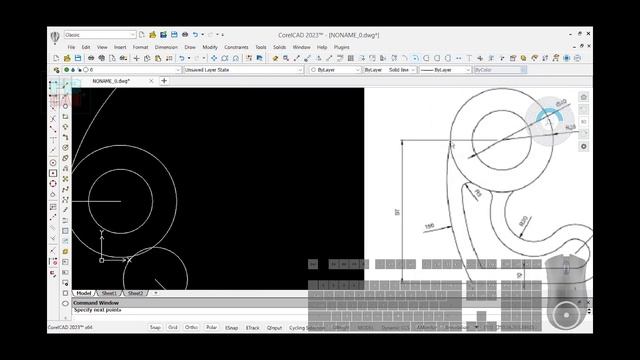Viewport: 640px width, 360px height.
Task: Click the Paste clipboard icon in the standard toolbar
Action: 158,58
